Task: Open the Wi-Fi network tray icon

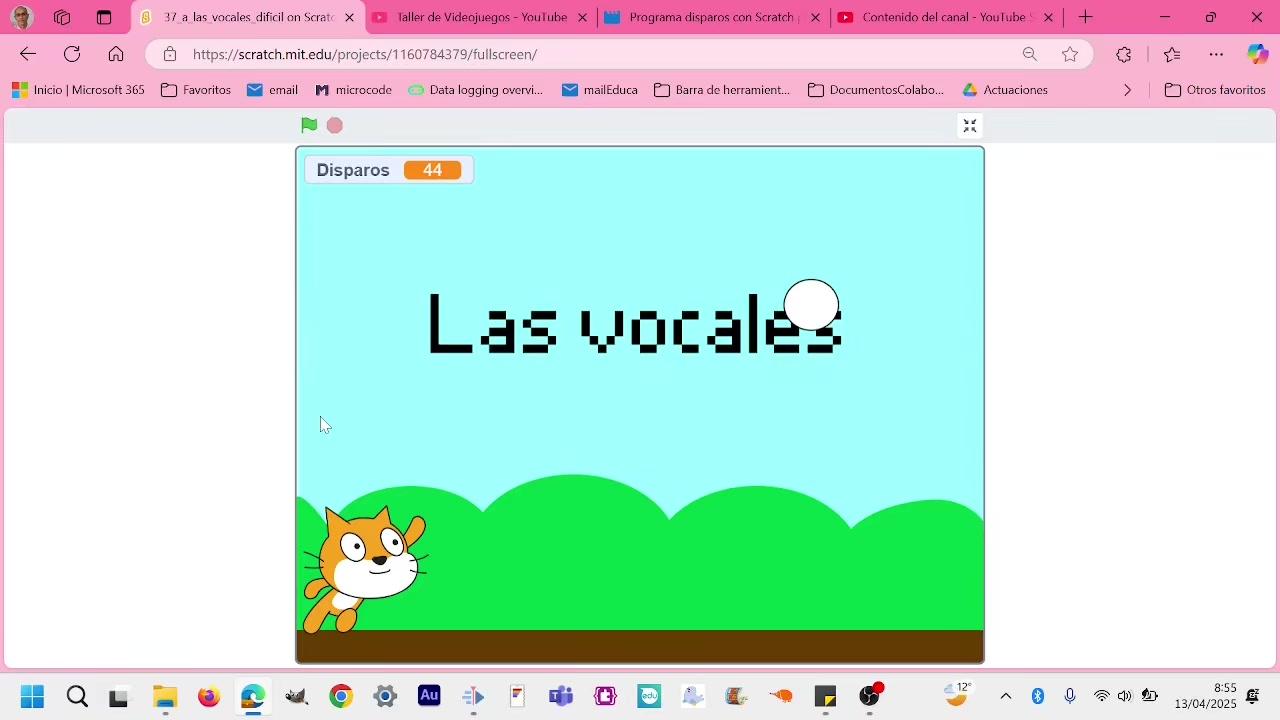Action: [x=1101, y=696]
